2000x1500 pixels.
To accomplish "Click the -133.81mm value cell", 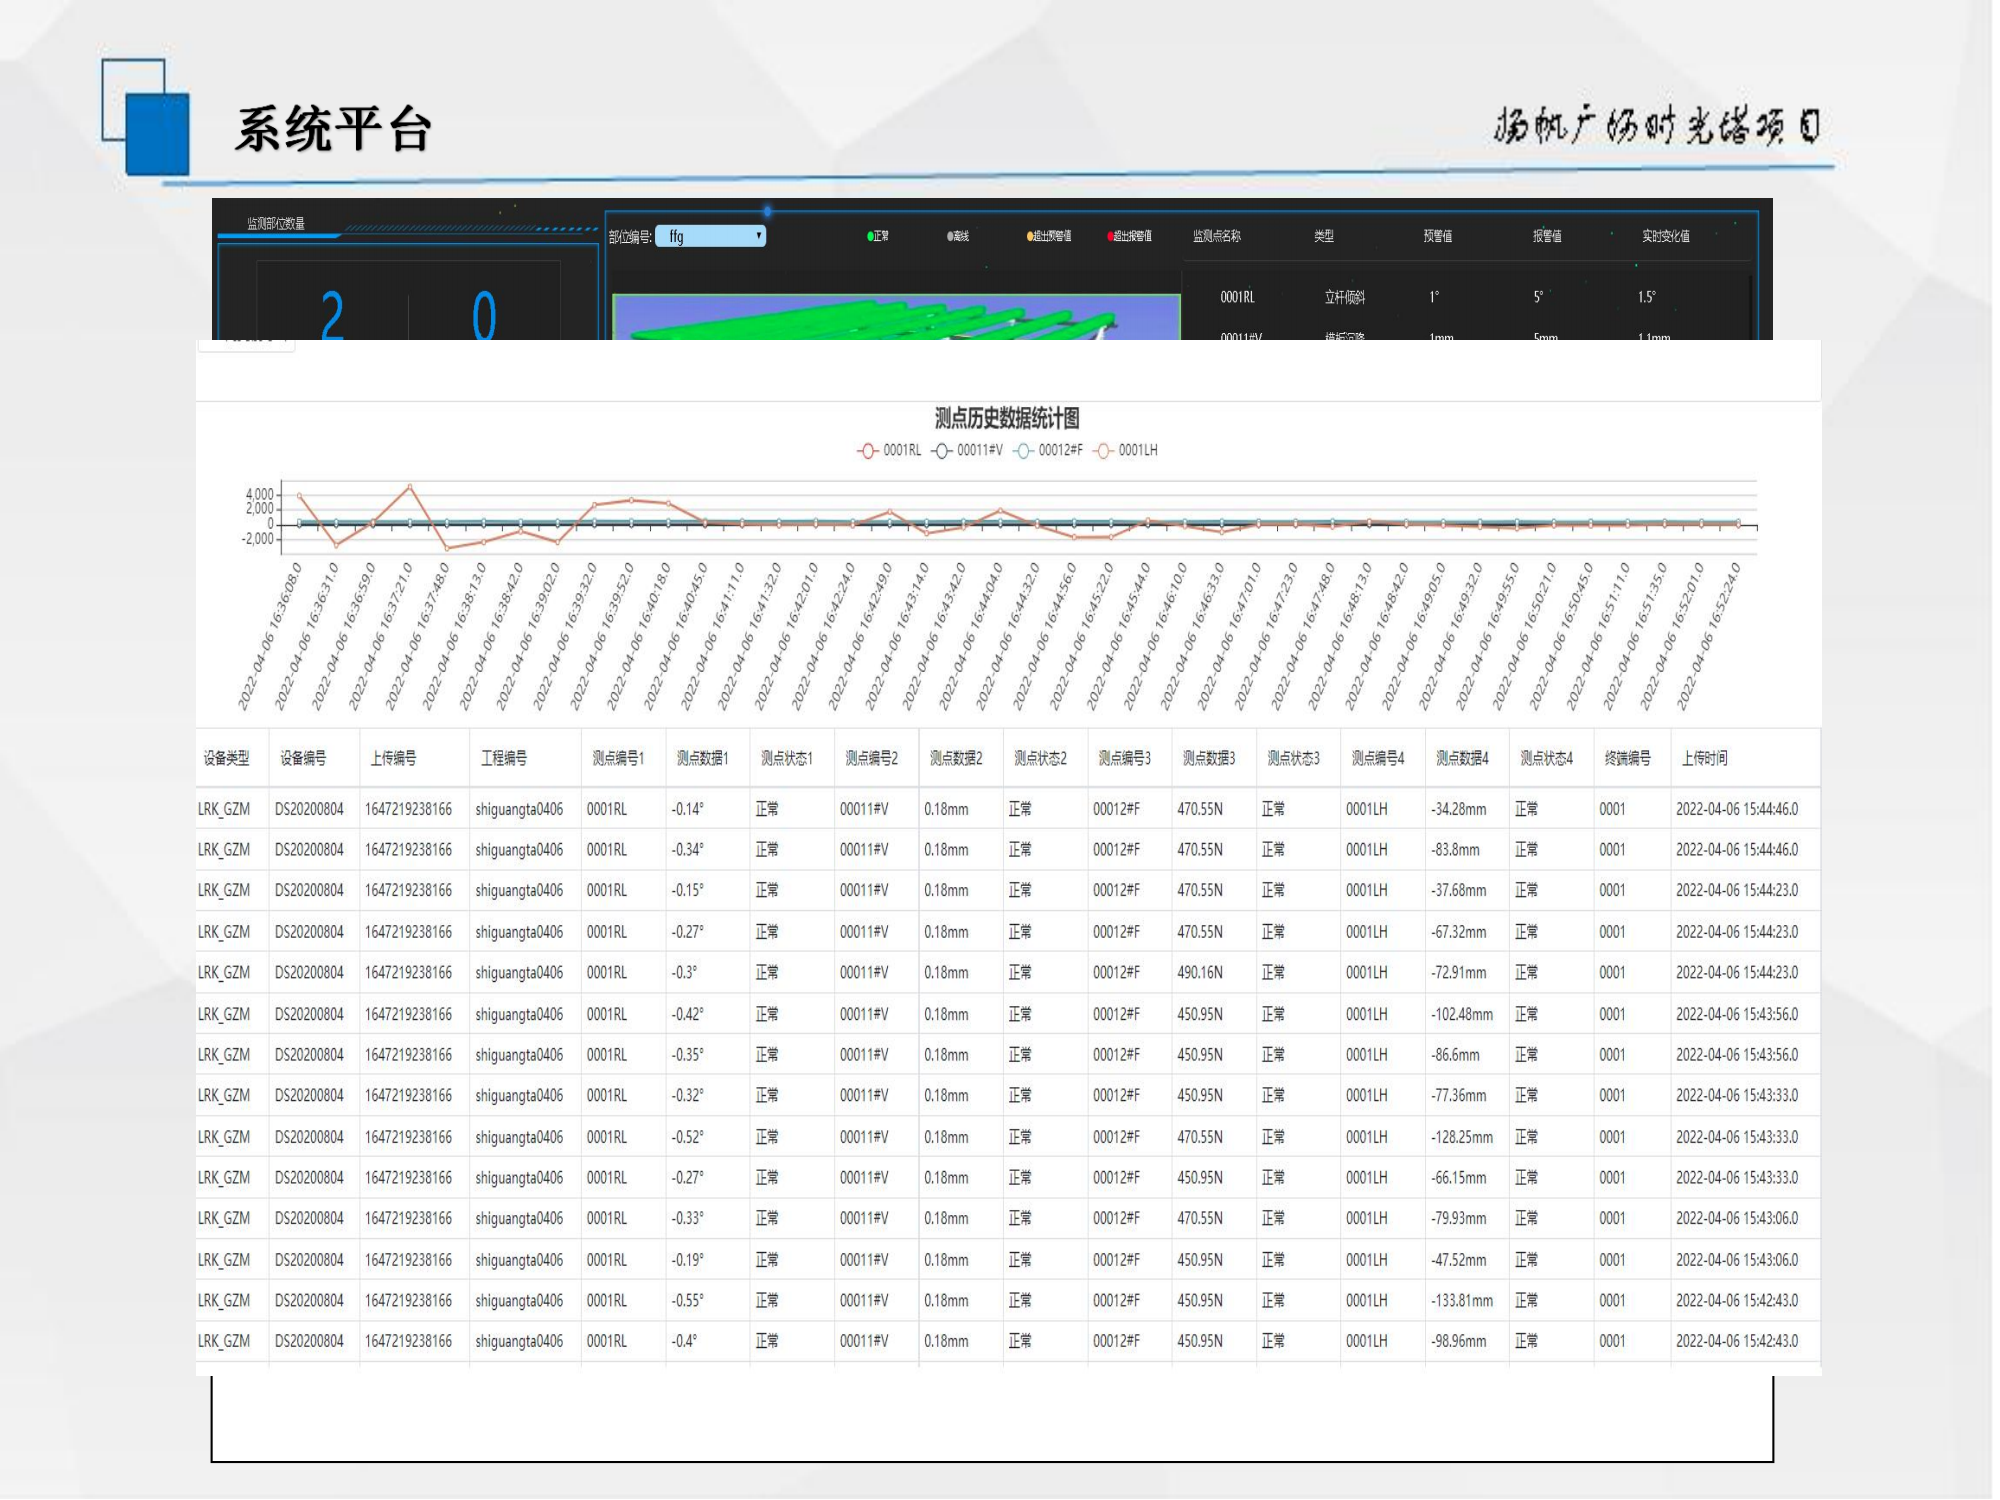I will click(1461, 1300).
